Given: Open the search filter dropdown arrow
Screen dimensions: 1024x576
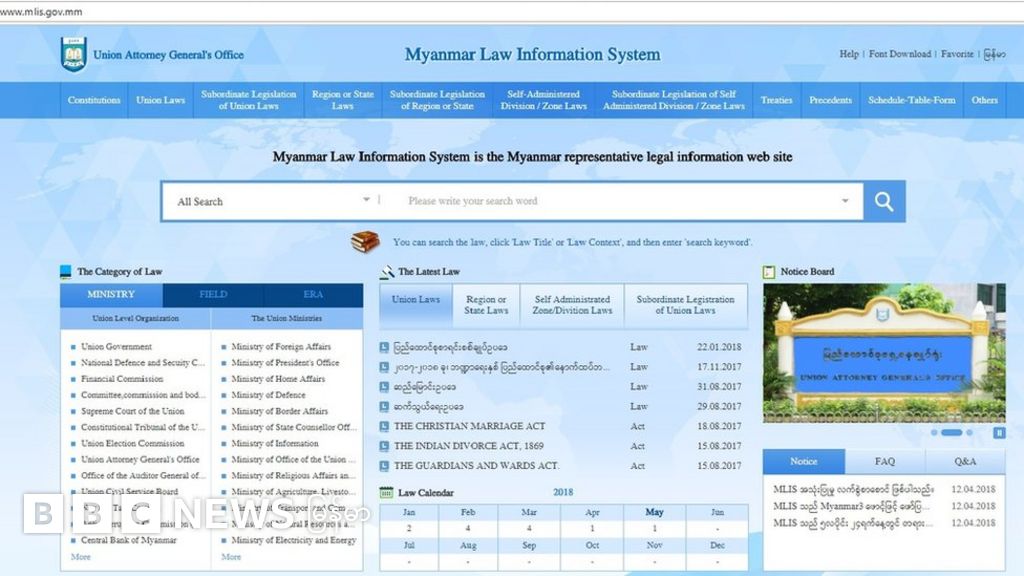Looking at the screenshot, I should click(x=845, y=200).
